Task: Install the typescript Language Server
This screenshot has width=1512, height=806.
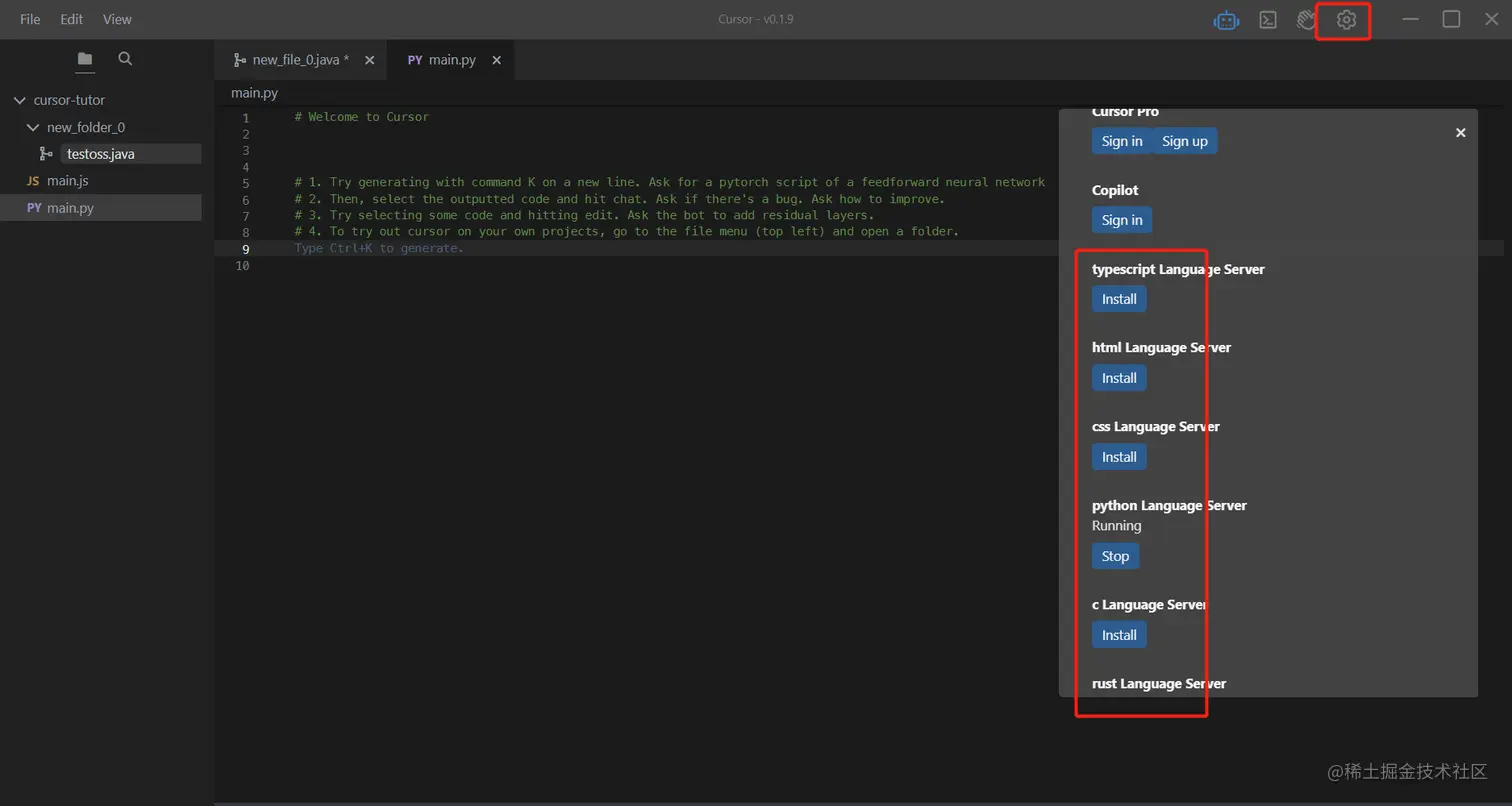Action: [1119, 299]
